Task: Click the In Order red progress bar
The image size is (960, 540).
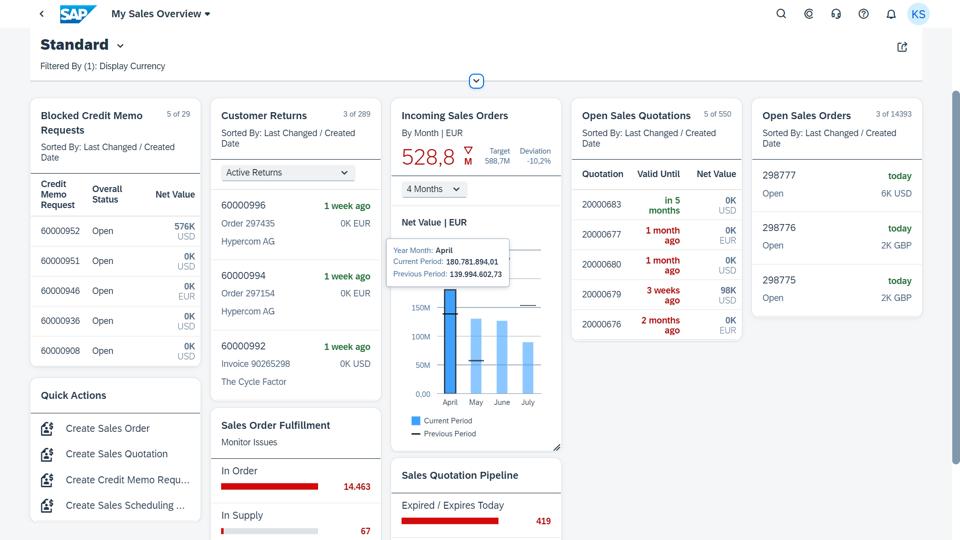Action: pos(269,487)
